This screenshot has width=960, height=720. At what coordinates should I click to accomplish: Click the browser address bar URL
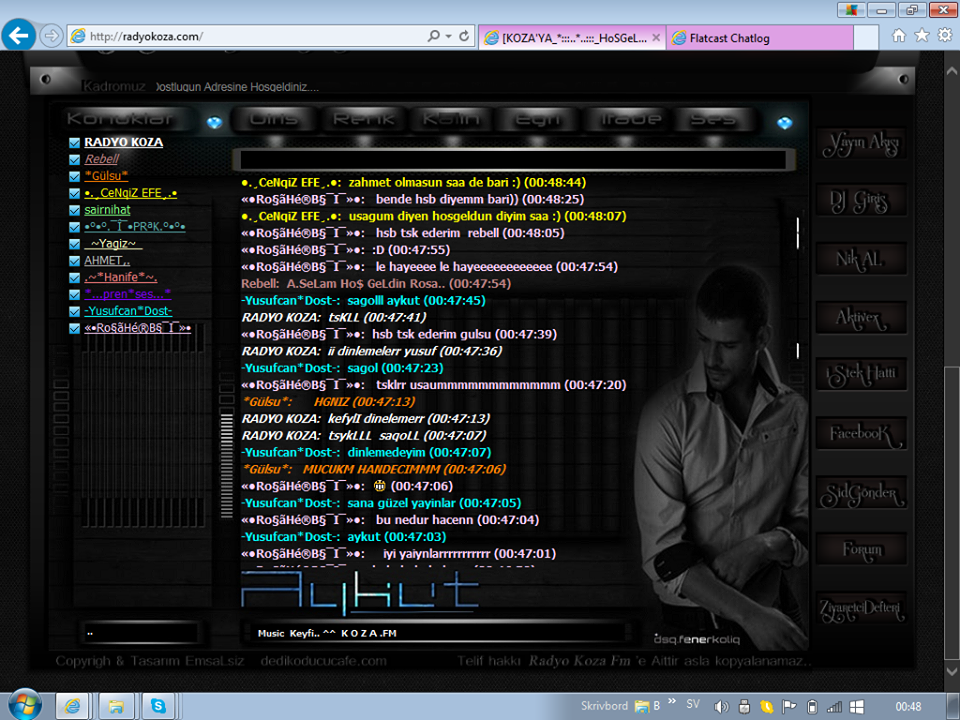pyautogui.click(x=147, y=37)
